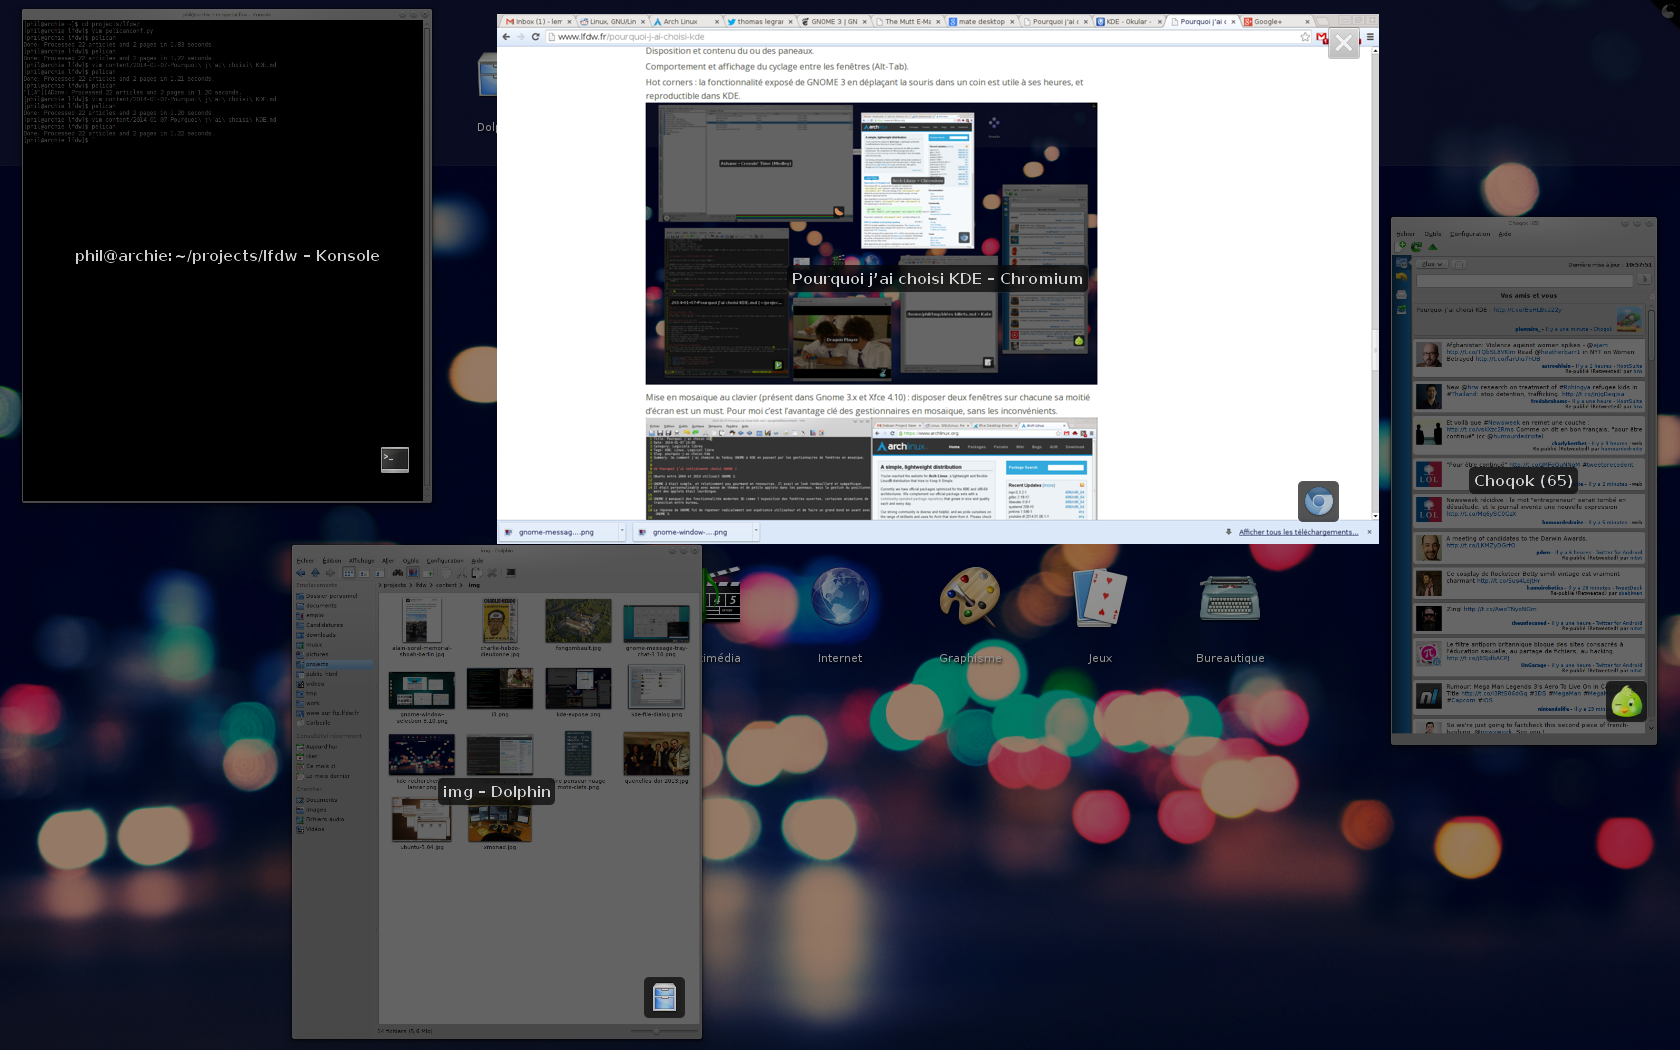Switch Dolphin to columns view mode
Viewport: 1680px width, 1050px height.
(379, 573)
